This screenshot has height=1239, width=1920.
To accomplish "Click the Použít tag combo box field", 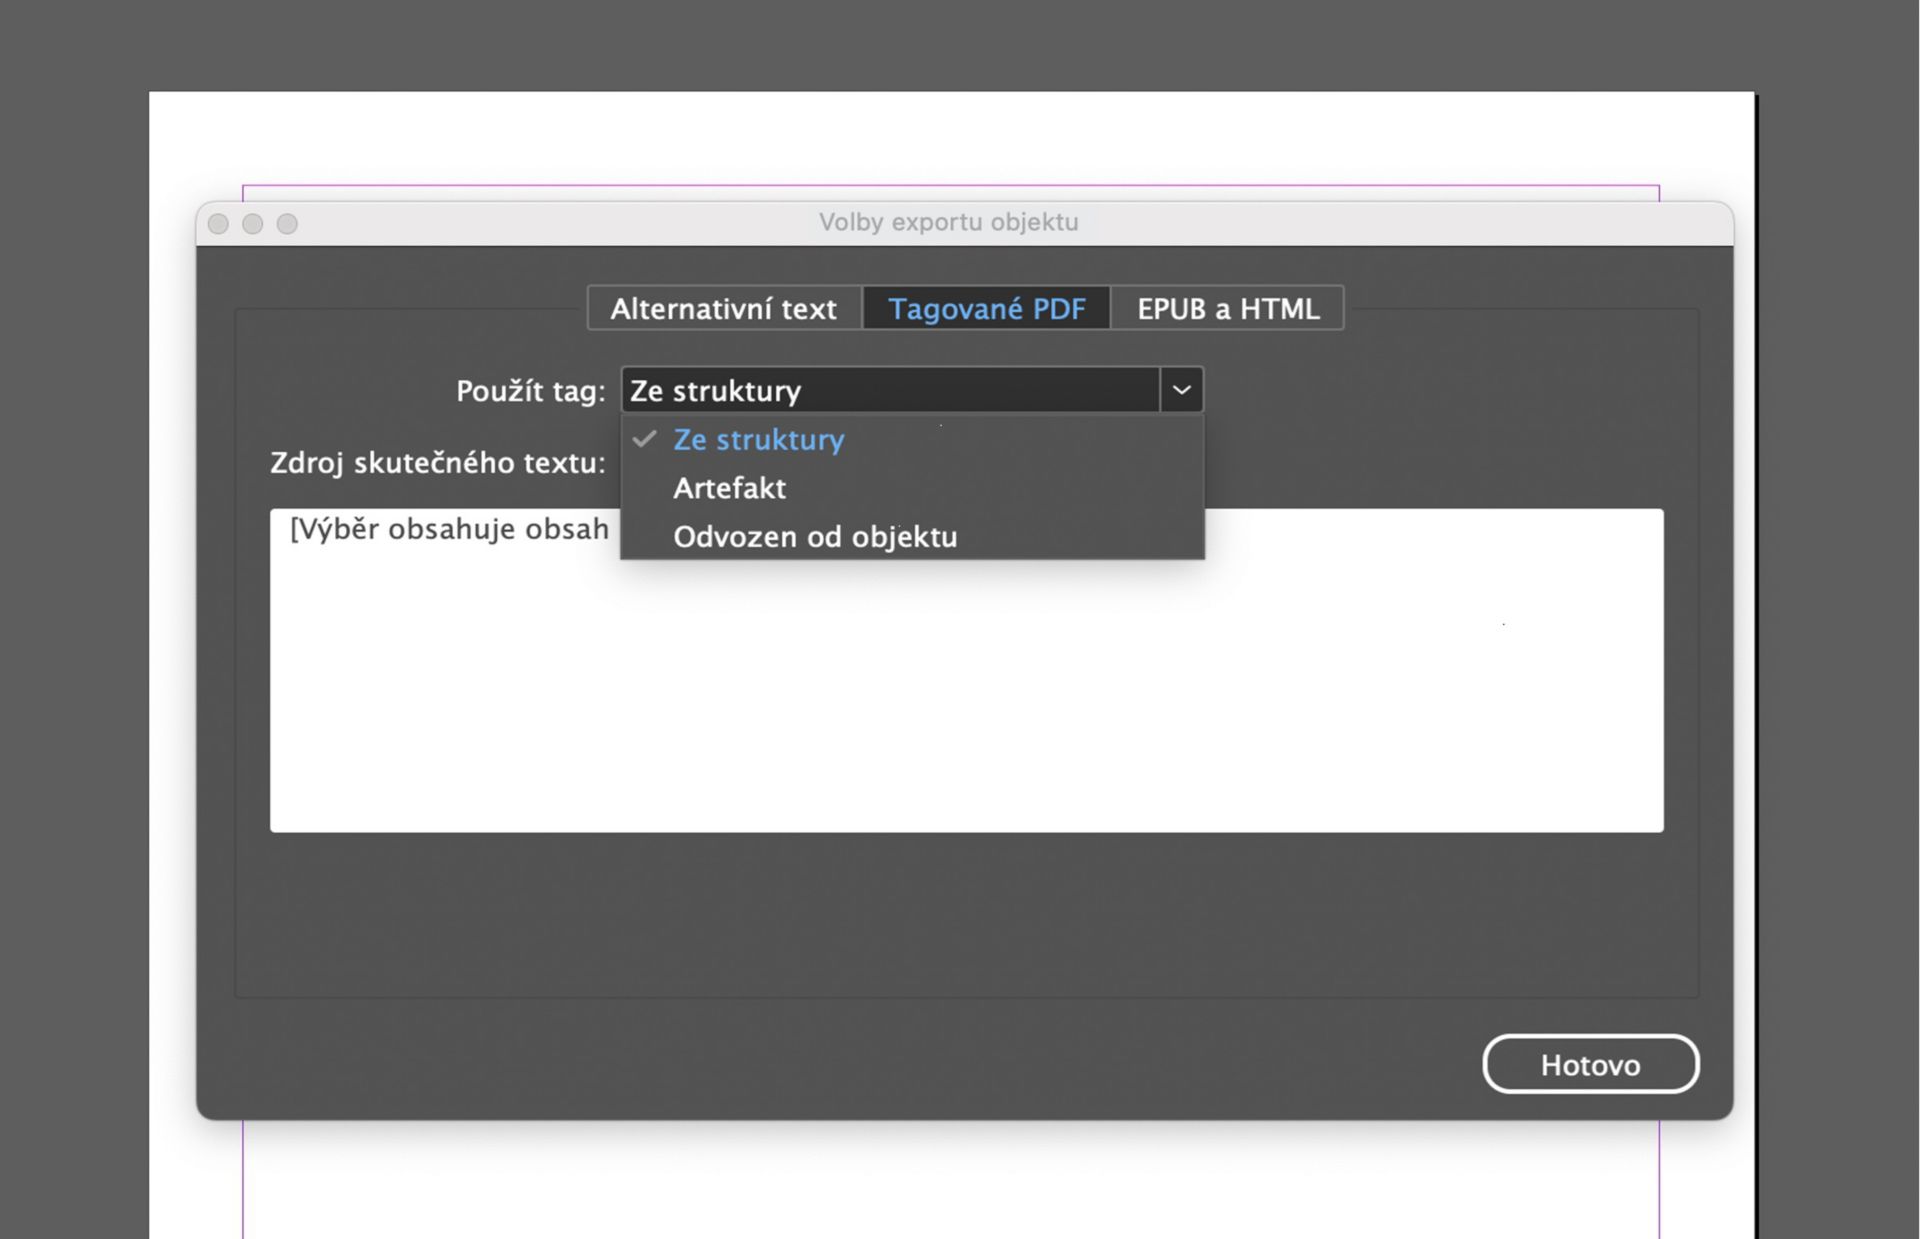I will click(x=889, y=390).
